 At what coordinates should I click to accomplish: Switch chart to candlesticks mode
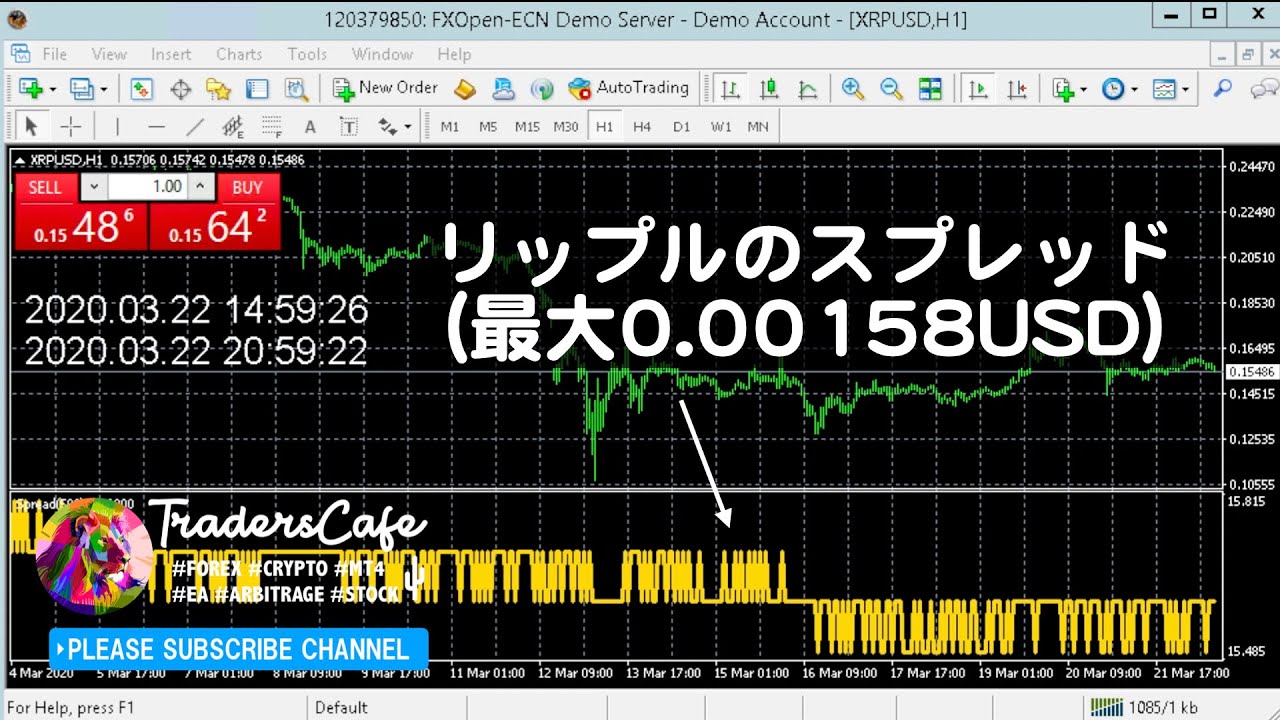pos(769,89)
